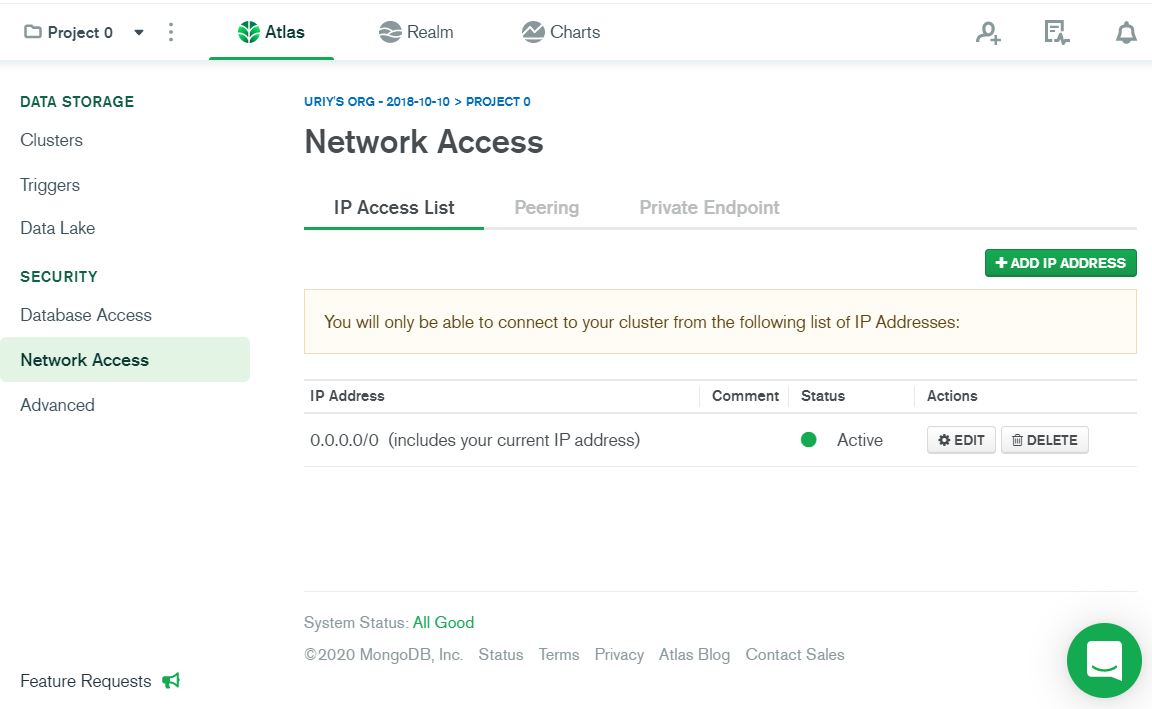
Task: Switch to the Charts tab
Action: (561, 32)
